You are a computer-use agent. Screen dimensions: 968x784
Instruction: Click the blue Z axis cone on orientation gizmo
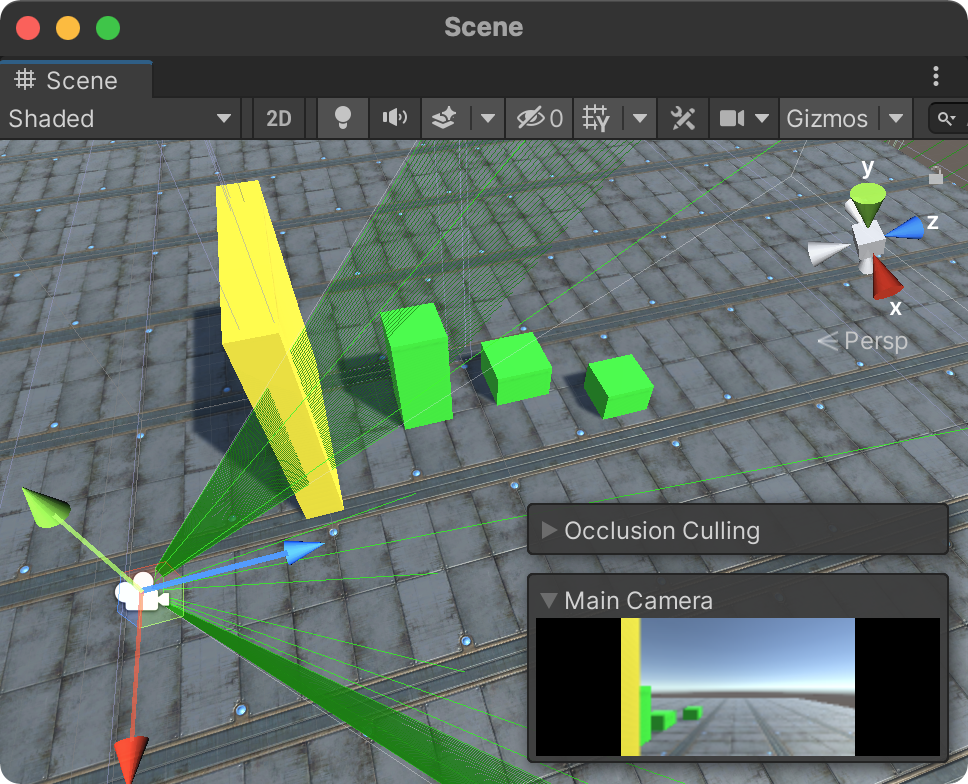click(x=906, y=228)
